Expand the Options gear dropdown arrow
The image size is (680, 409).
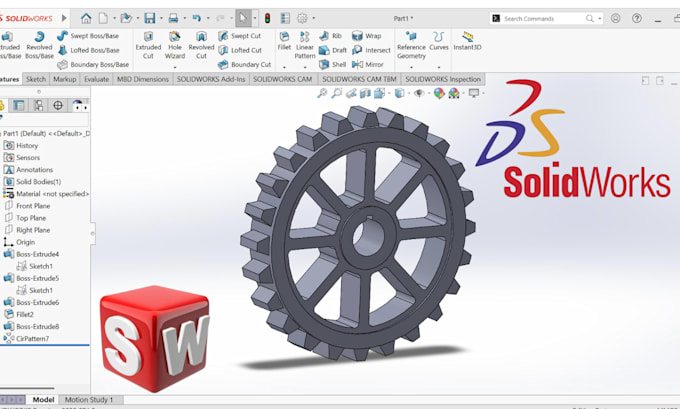click(x=314, y=18)
